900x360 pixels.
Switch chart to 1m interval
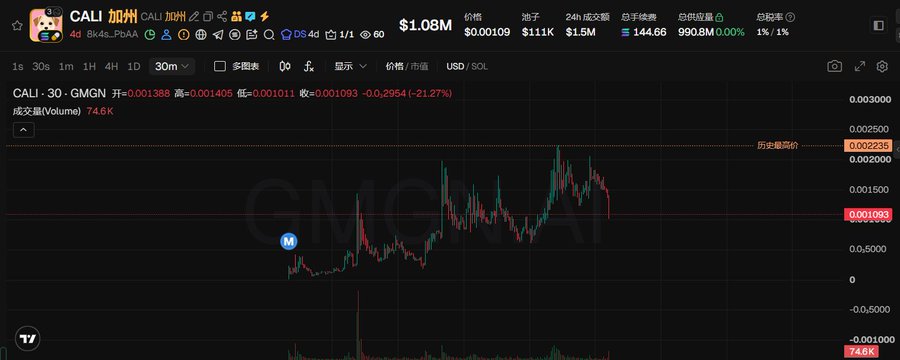coord(66,67)
